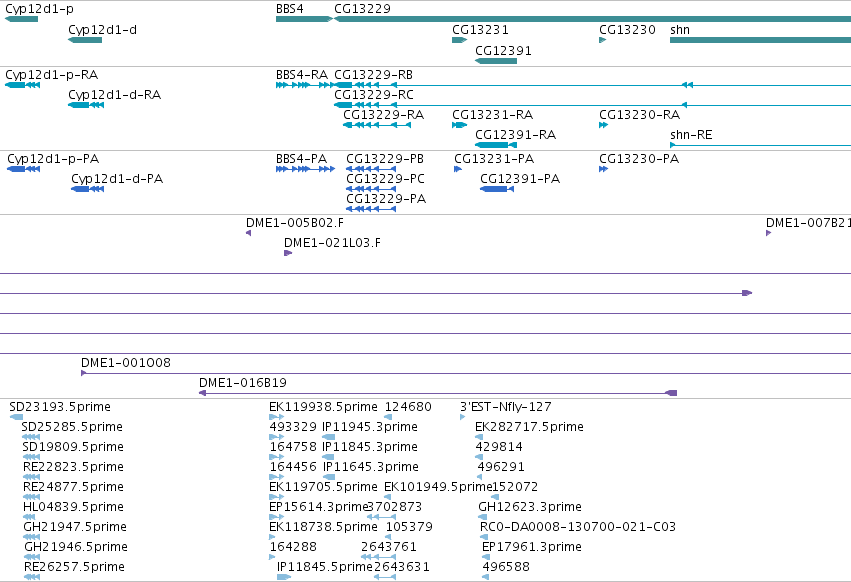Select the BBS4 gene bar
Image resolution: width=851 pixels, height=582 pixels.
tap(304, 19)
